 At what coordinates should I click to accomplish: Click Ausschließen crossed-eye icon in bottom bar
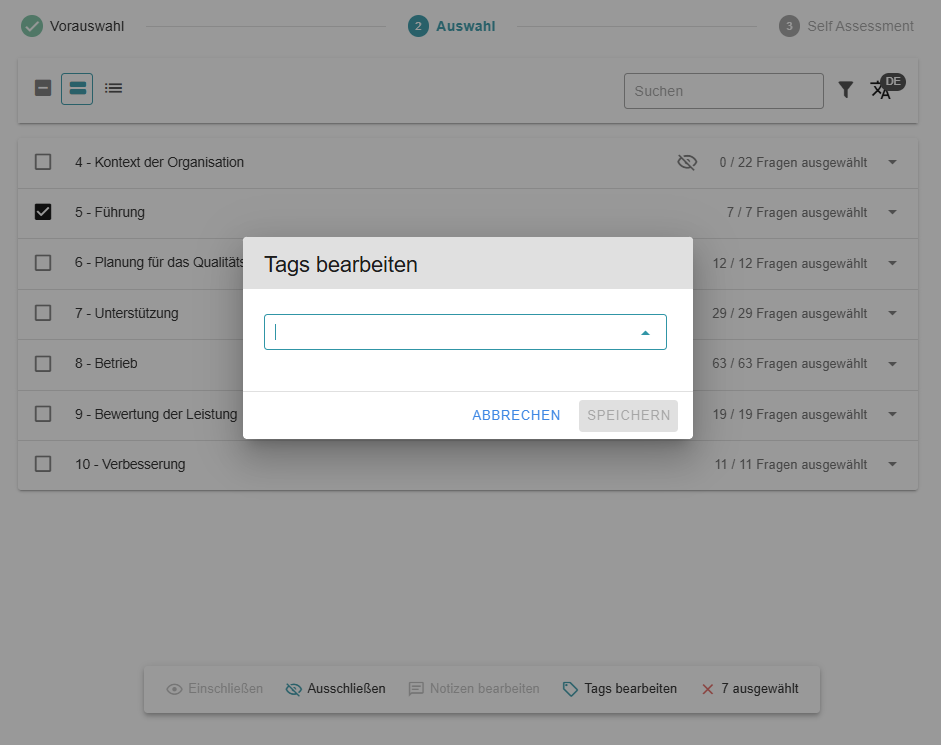click(293, 689)
